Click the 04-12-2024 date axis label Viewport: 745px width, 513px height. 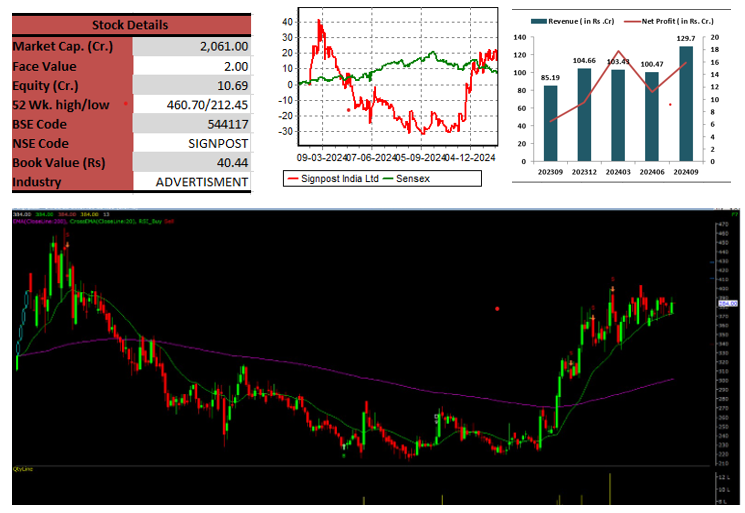(x=470, y=158)
